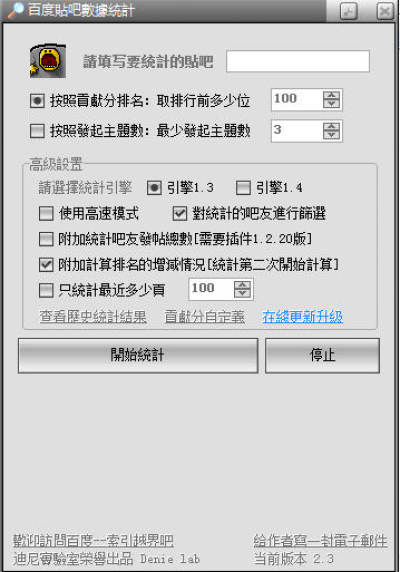Click the magnifier icon in title bar

coord(15,10)
